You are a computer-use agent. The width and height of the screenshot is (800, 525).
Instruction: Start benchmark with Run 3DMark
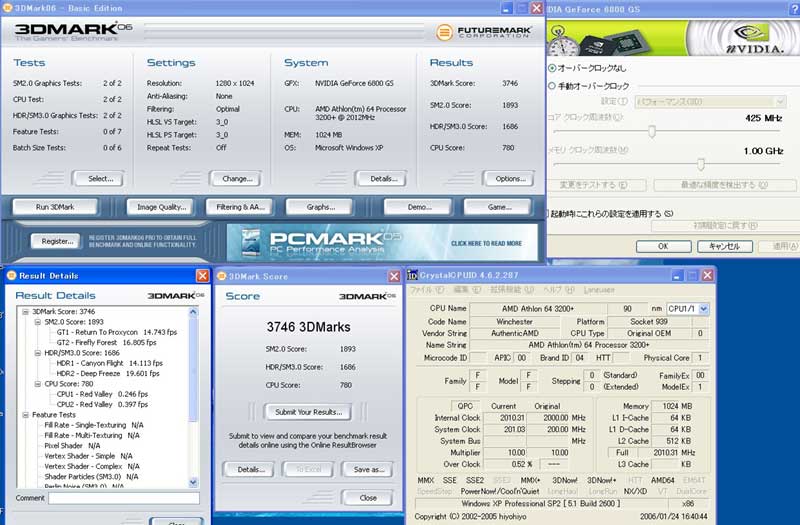(x=55, y=207)
